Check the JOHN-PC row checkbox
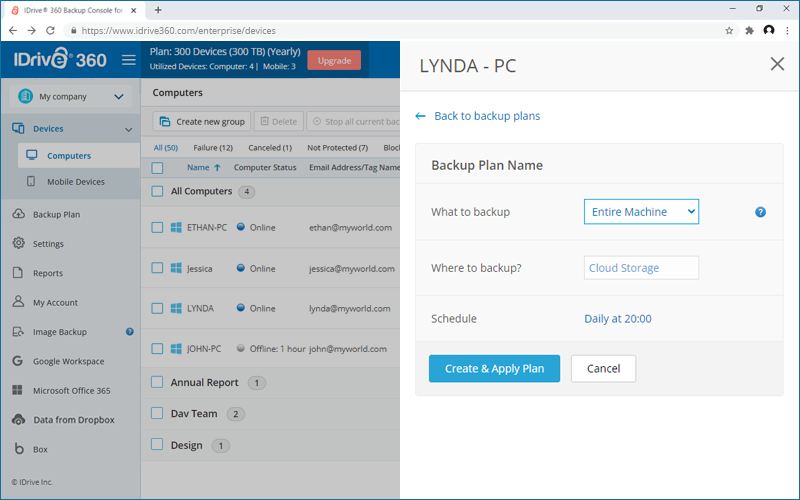 (157, 348)
